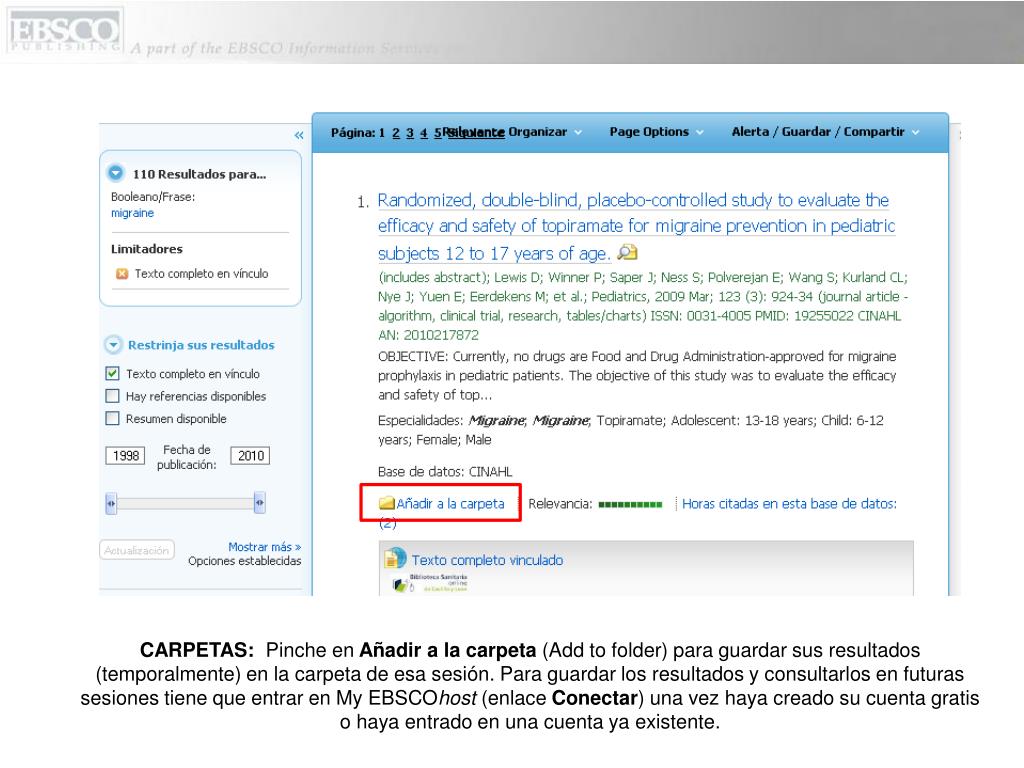Collapse the 110 Resultados para section
The image size is (1024, 768).
116,173
